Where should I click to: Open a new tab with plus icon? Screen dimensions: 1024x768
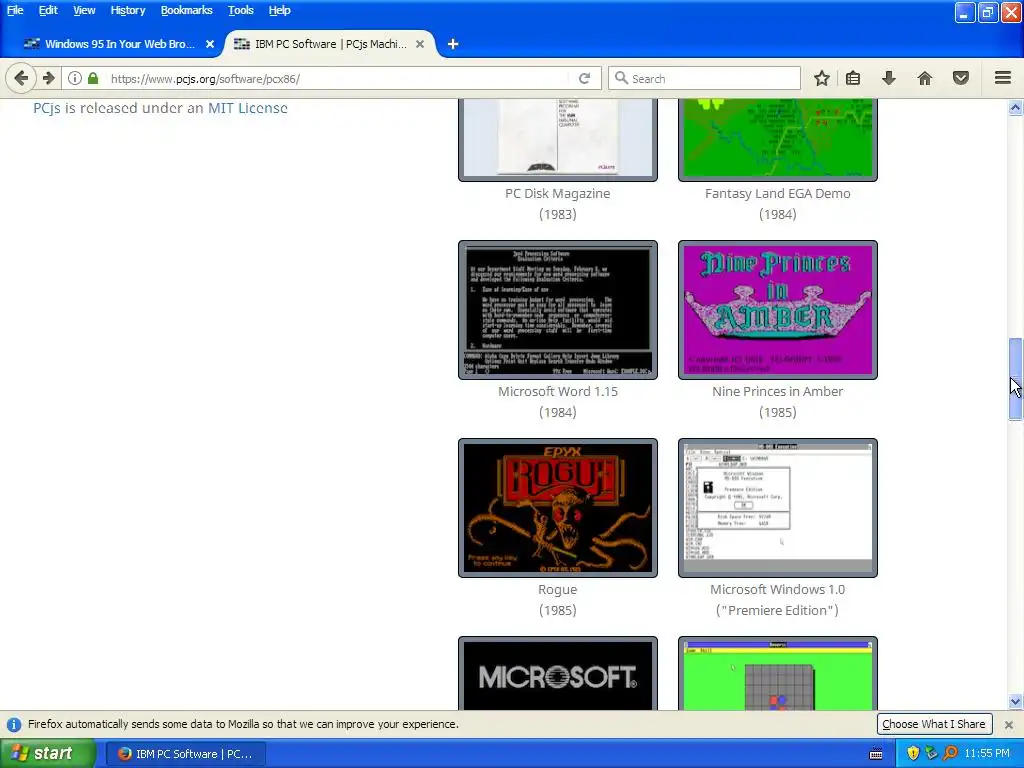[453, 44]
